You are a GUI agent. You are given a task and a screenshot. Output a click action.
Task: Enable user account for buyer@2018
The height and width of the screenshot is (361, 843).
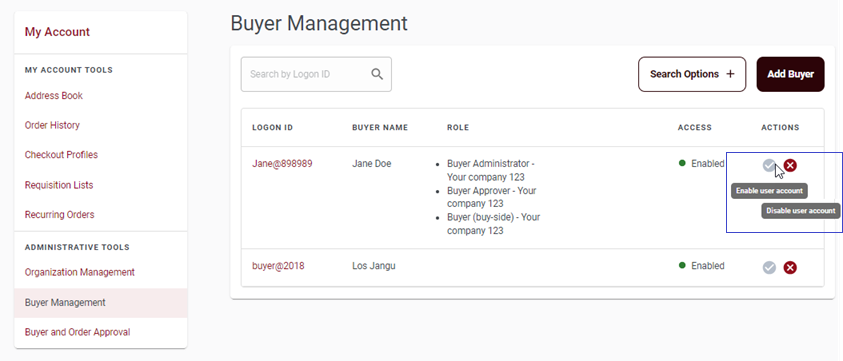click(769, 267)
